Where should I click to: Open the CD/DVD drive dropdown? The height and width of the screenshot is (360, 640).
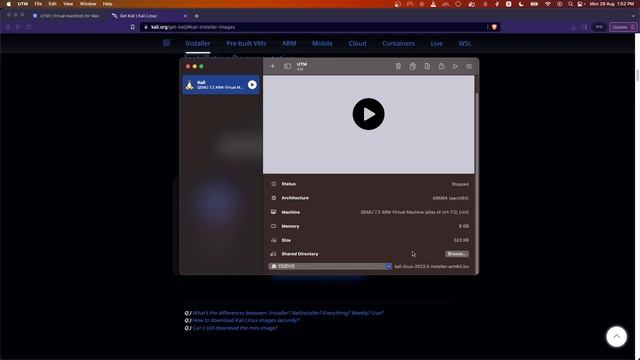330,266
